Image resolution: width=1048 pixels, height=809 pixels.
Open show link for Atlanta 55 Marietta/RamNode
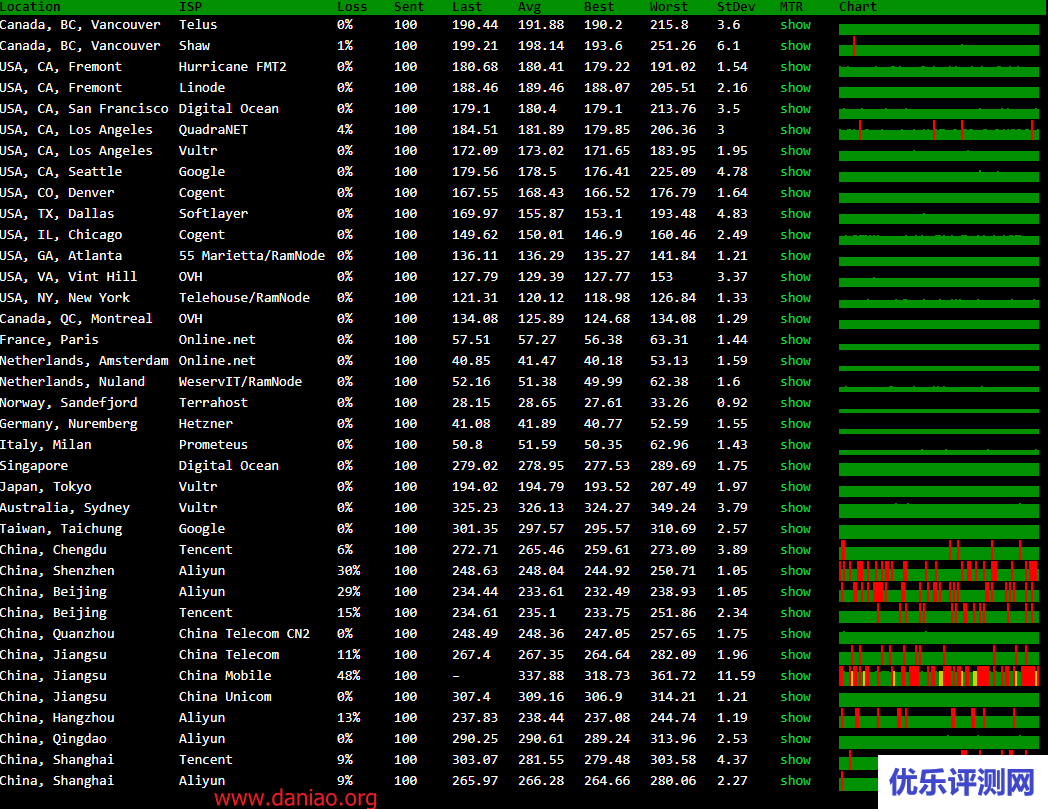coord(795,255)
